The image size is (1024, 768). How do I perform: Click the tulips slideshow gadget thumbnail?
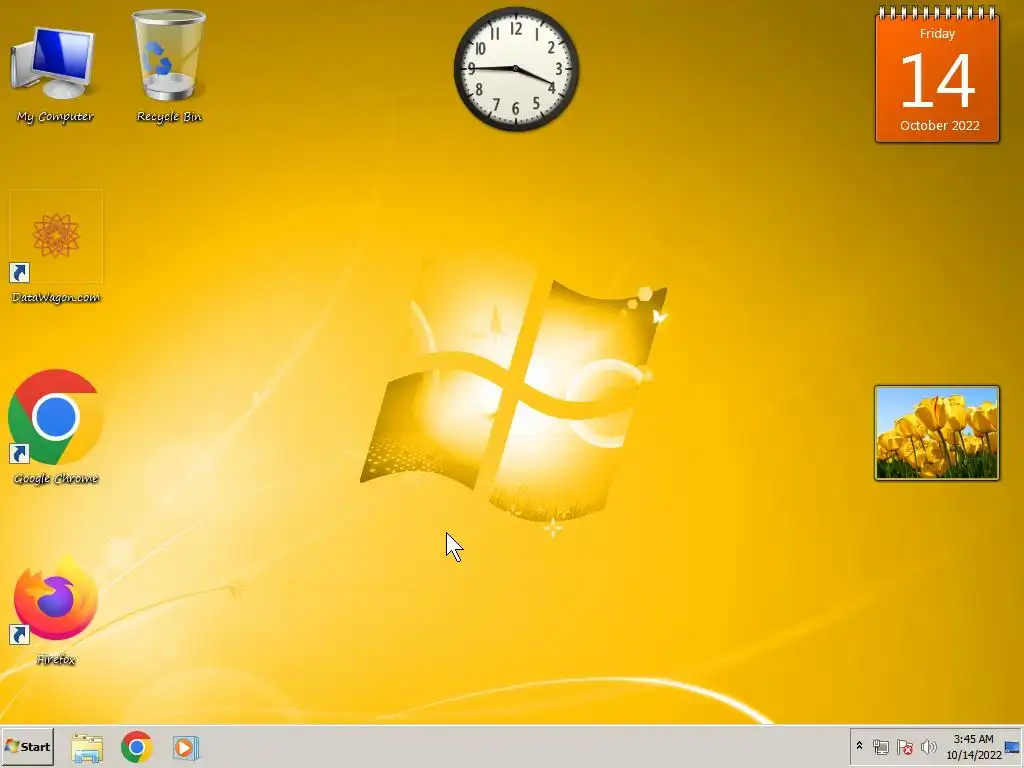936,433
